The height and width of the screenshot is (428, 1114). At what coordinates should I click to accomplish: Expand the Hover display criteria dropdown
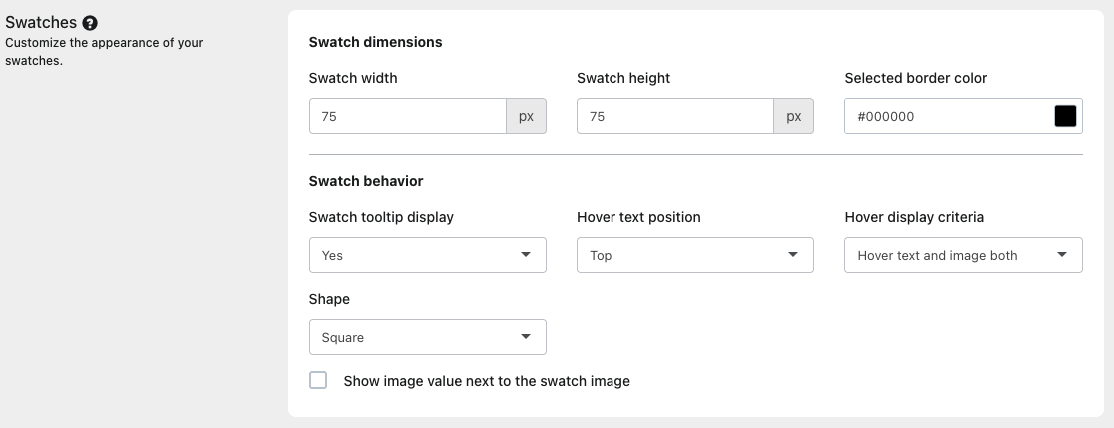pyautogui.click(x=962, y=255)
